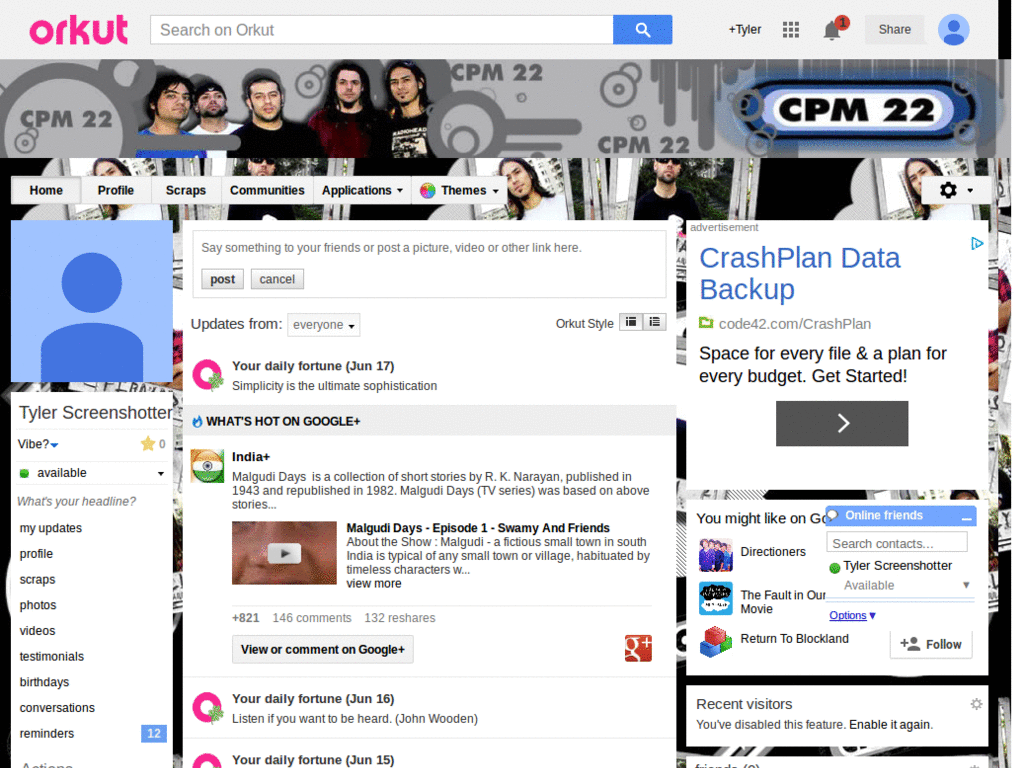Switch to compact Orkut Style list view
The height and width of the screenshot is (768, 1024).
click(631, 322)
